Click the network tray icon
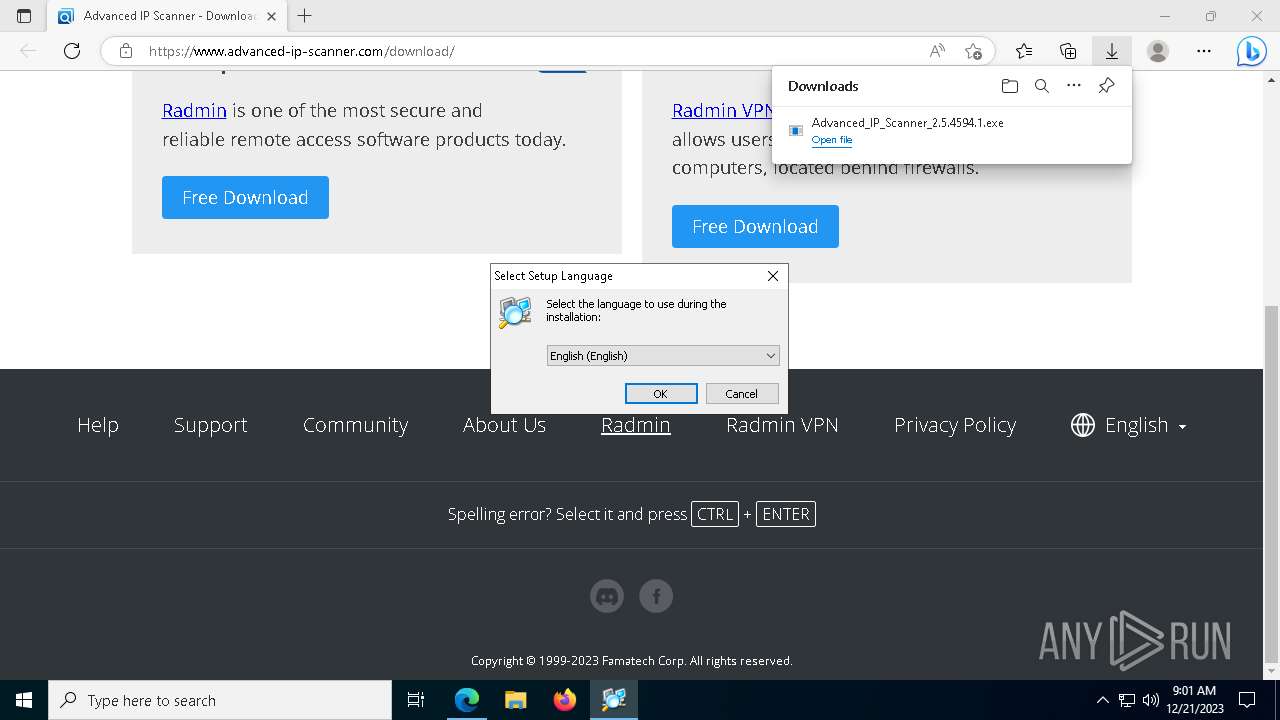1280x720 pixels. (x=1127, y=700)
